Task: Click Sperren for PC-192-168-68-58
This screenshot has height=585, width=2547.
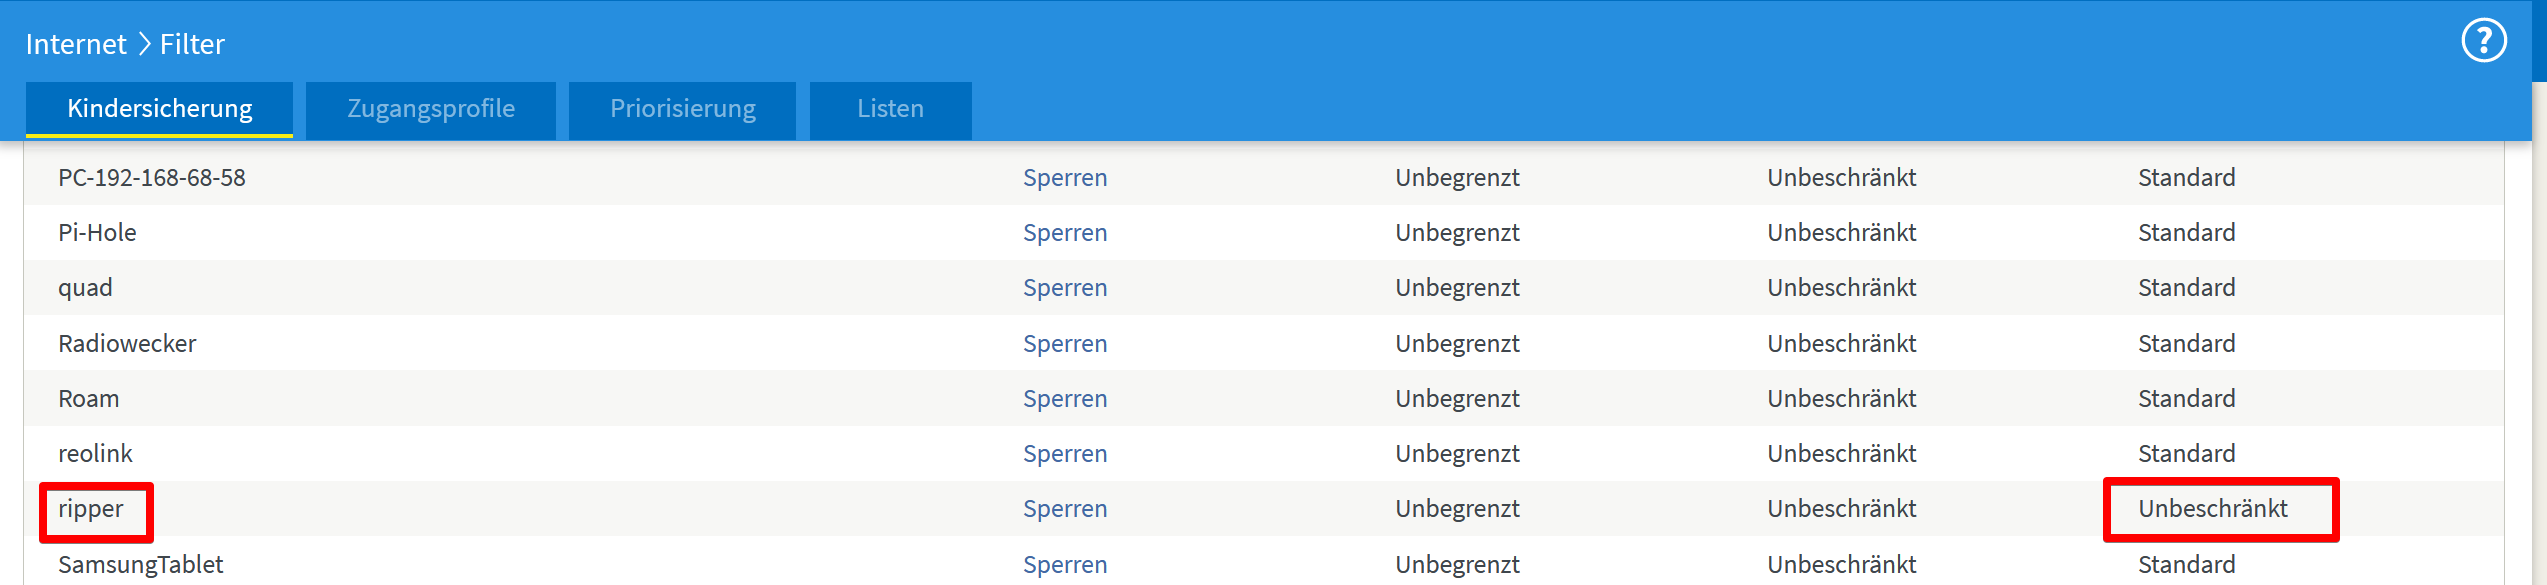Action: [x=1065, y=178]
